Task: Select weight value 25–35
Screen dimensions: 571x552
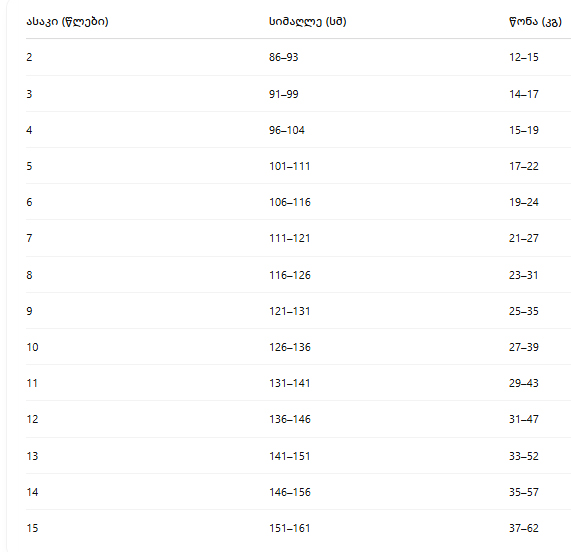Action: [523, 311]
